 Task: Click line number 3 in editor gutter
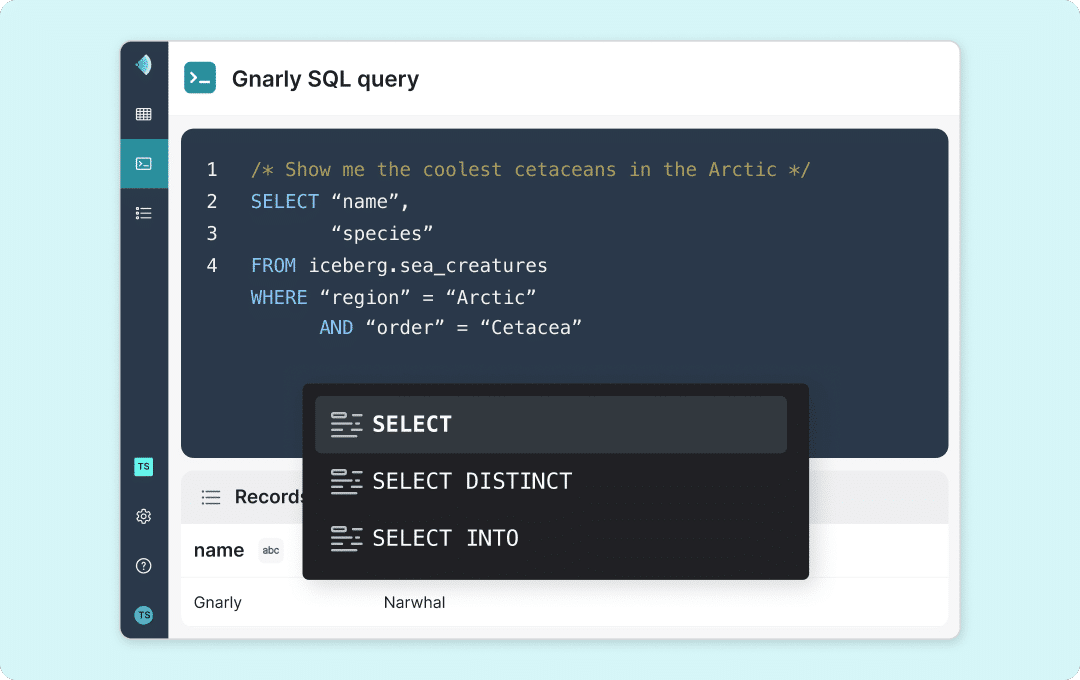click(x=212, y=234)
